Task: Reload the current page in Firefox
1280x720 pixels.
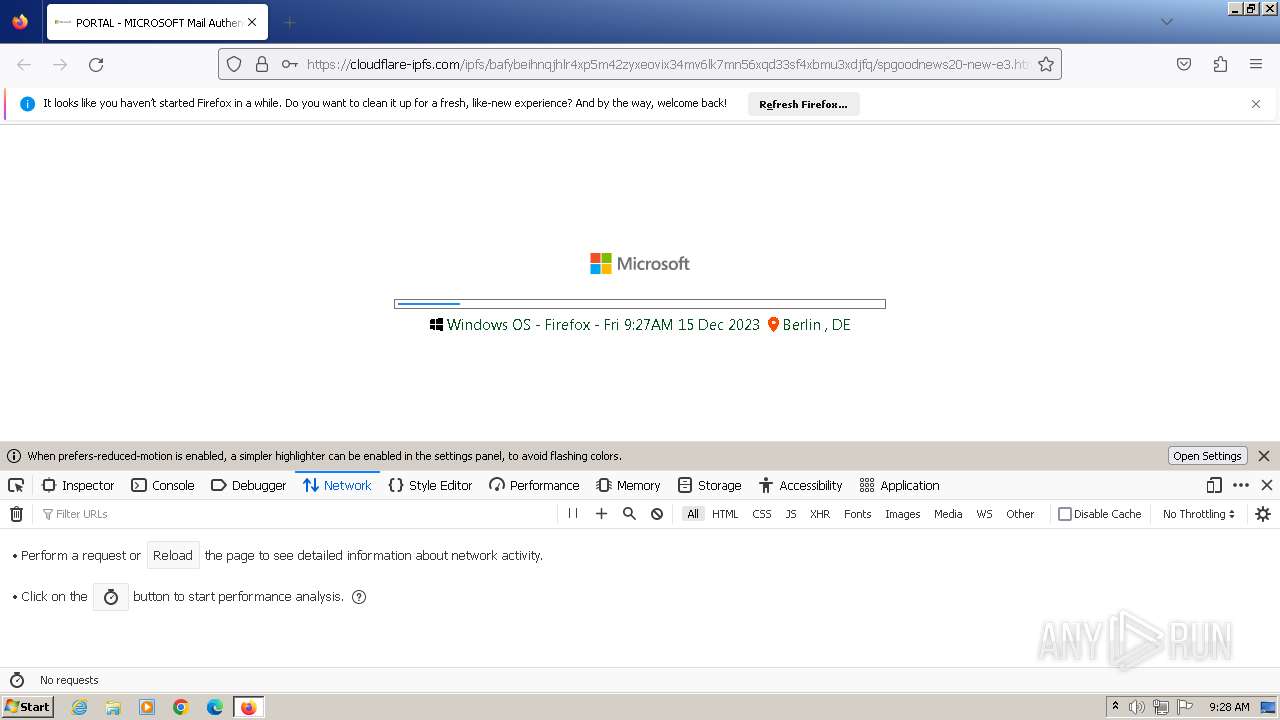Action: 96,64
